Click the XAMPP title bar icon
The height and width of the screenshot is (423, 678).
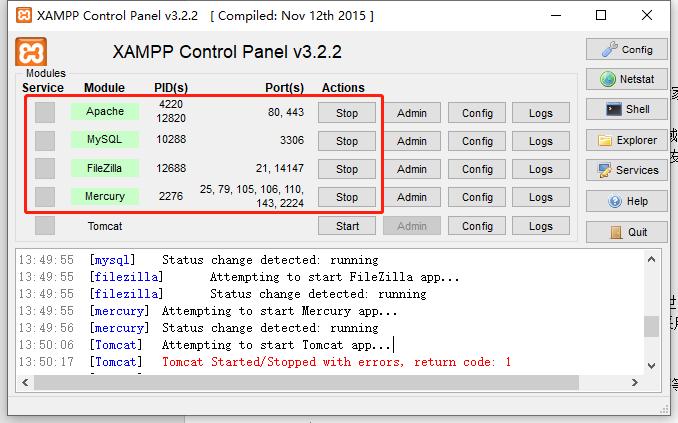24,15
